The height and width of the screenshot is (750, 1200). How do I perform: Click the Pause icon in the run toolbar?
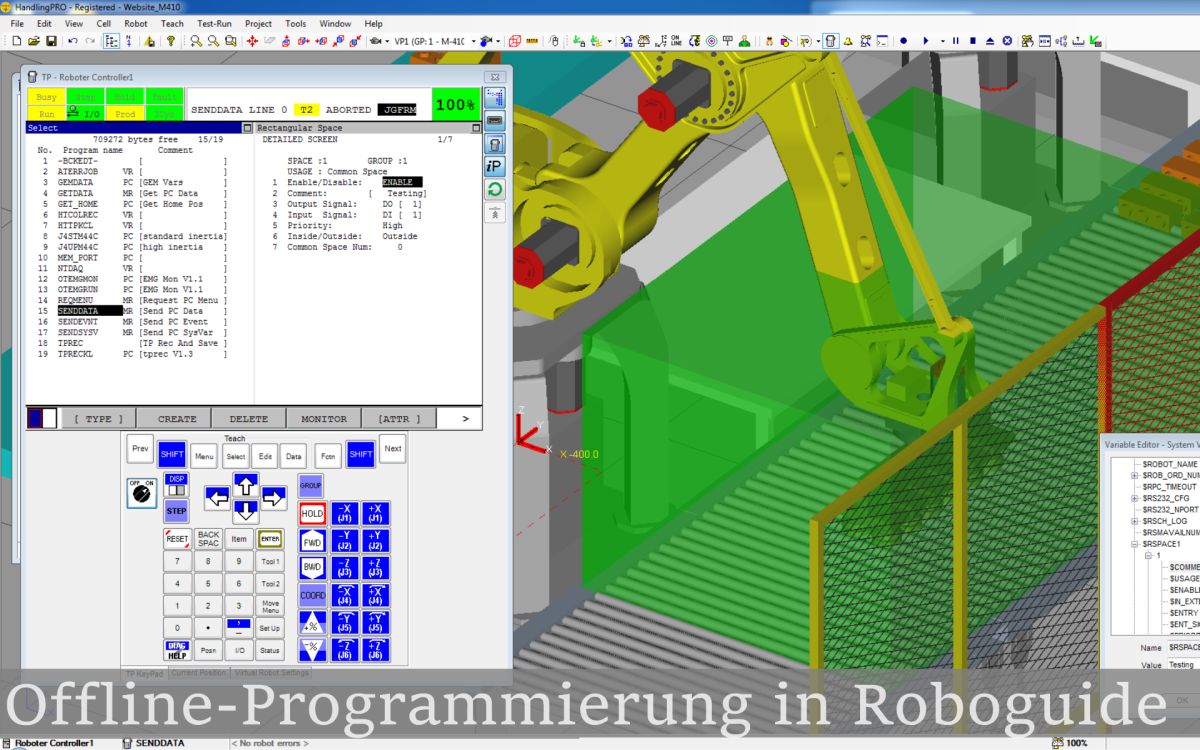click(956, 41)
